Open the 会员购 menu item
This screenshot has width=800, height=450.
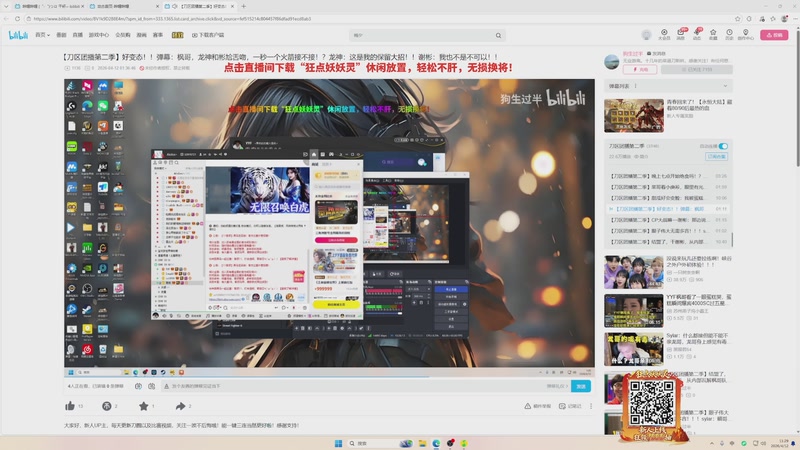pos(122,35)
